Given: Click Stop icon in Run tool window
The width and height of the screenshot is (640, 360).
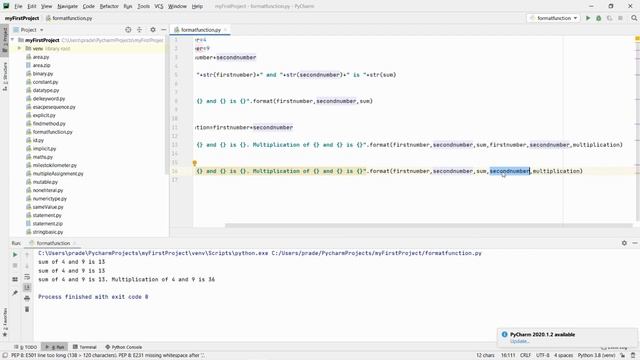Looking at the screenshot, I should [x=15, y=266].
